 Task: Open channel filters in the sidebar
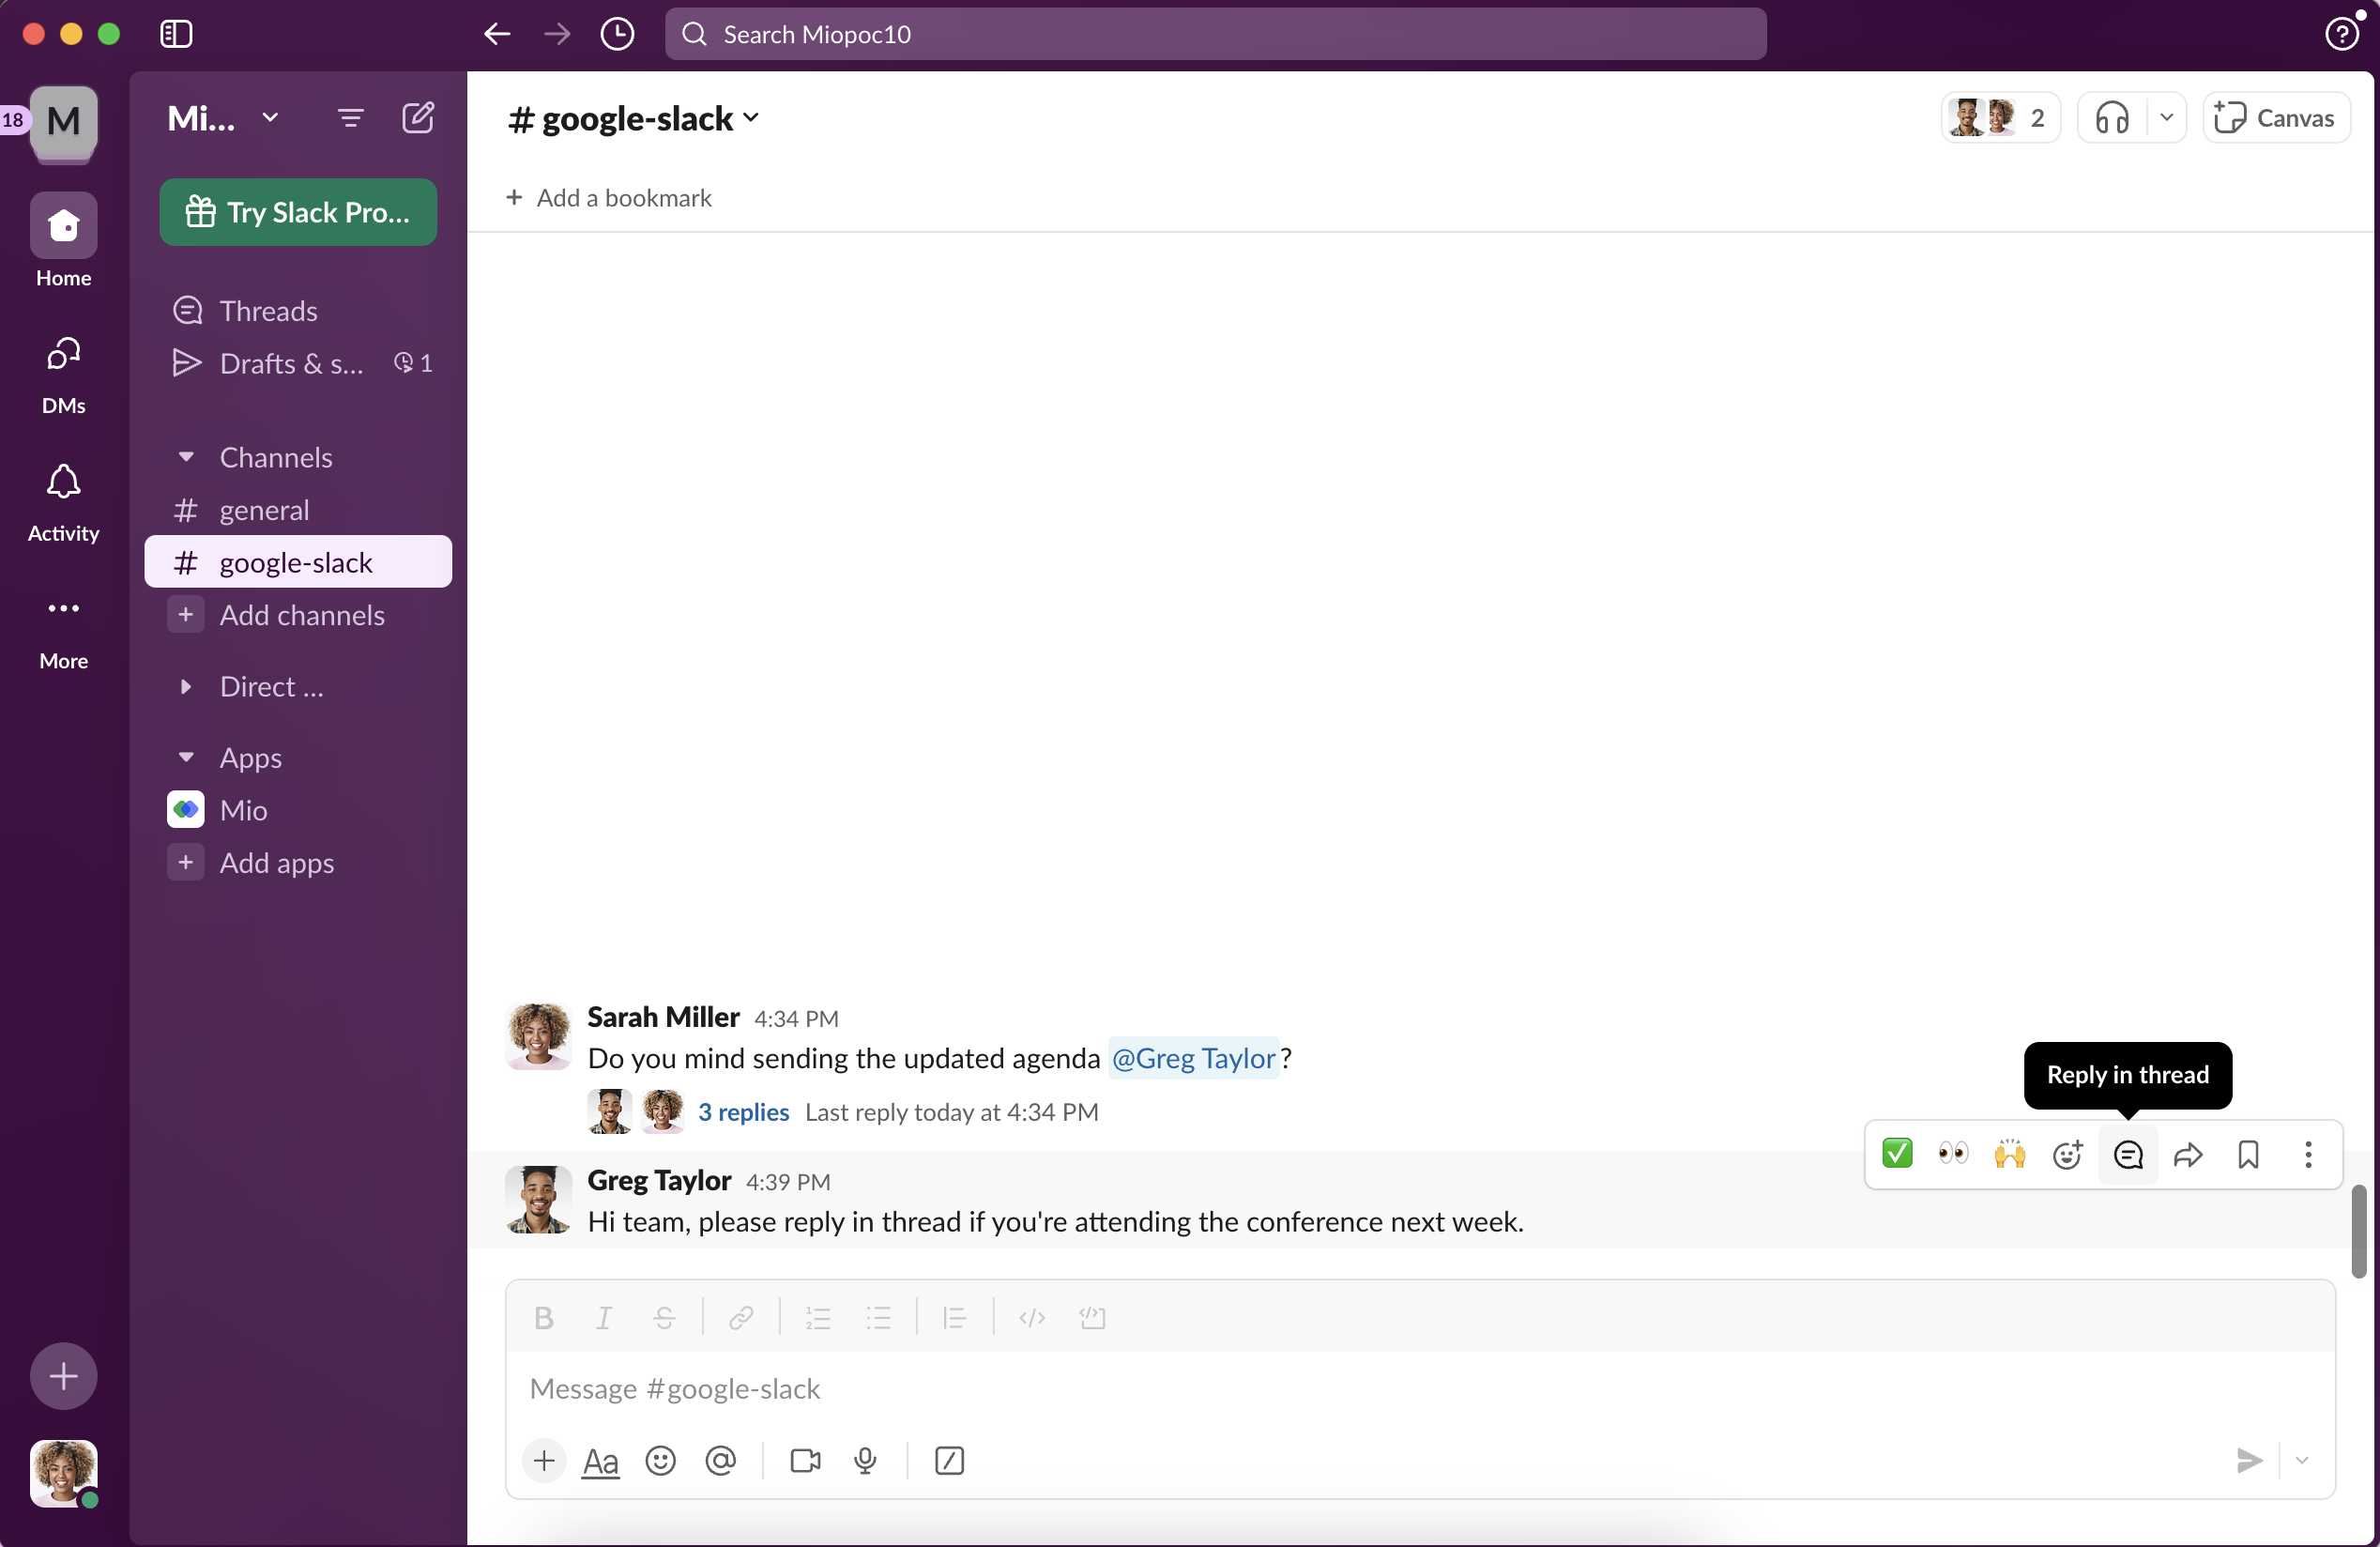pos(351,117)
